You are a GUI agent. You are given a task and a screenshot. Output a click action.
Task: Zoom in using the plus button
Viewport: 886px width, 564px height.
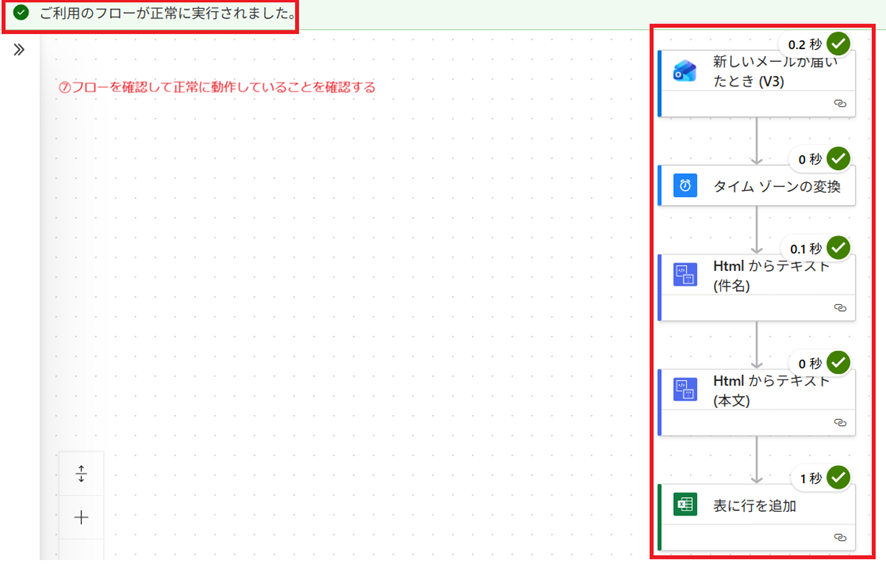coord(82,517)
